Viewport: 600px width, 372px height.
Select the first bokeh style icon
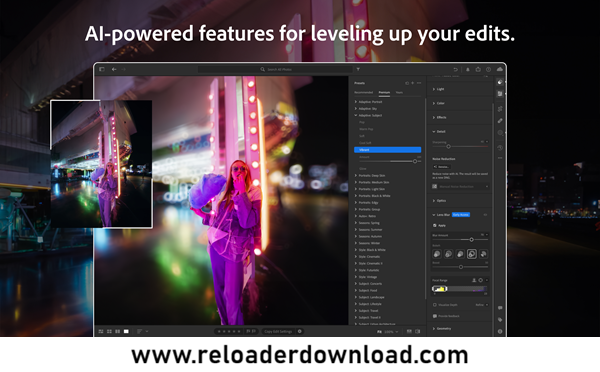click(437, 254)
